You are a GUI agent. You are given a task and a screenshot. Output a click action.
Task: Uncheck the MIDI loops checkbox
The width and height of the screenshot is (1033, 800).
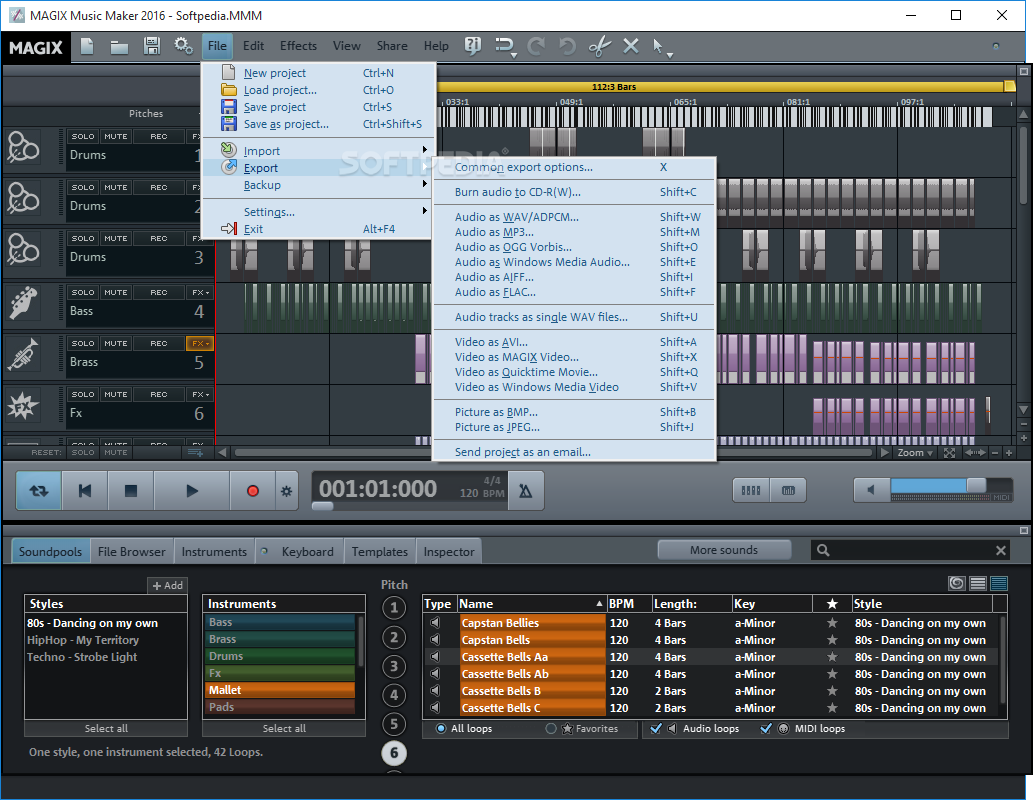[x=766, y=729]
